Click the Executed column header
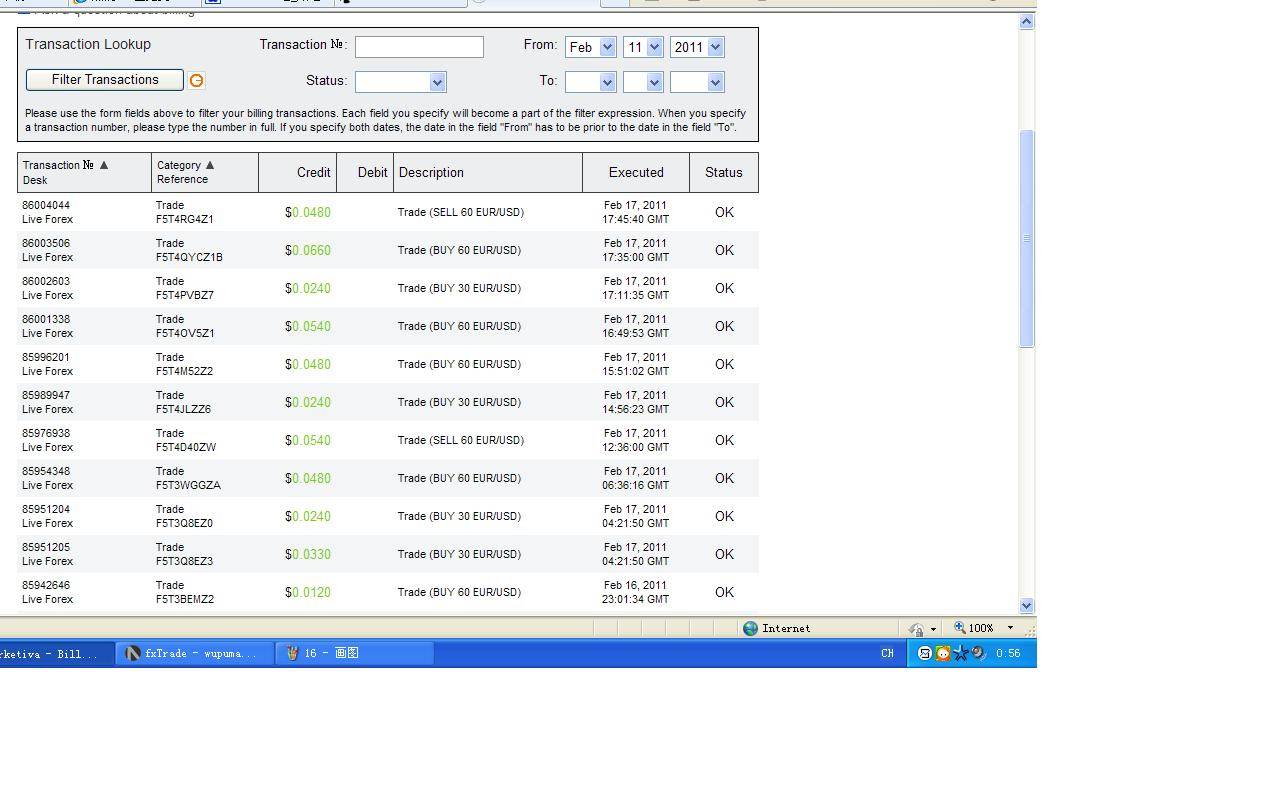Screen dimensions: 1280x800 click(x=636, y=172)
